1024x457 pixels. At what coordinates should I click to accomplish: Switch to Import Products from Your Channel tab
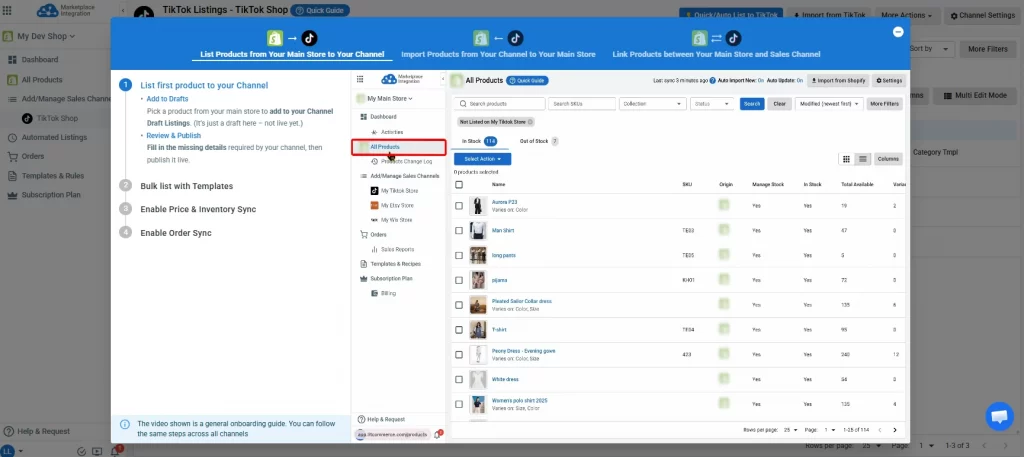tap(498, 54)
